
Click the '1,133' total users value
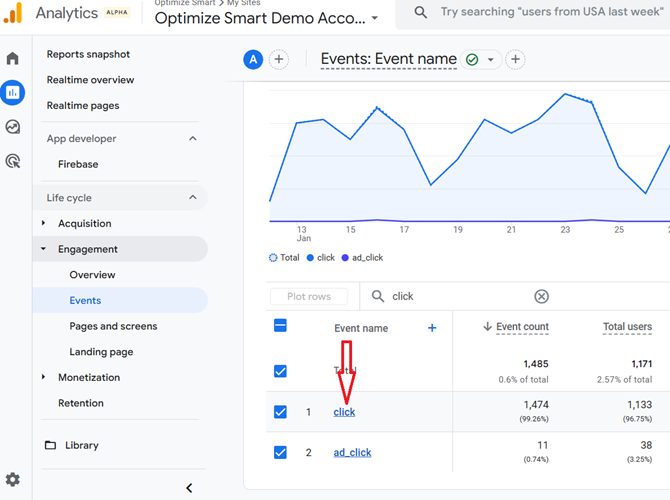[x=639, y=405]
